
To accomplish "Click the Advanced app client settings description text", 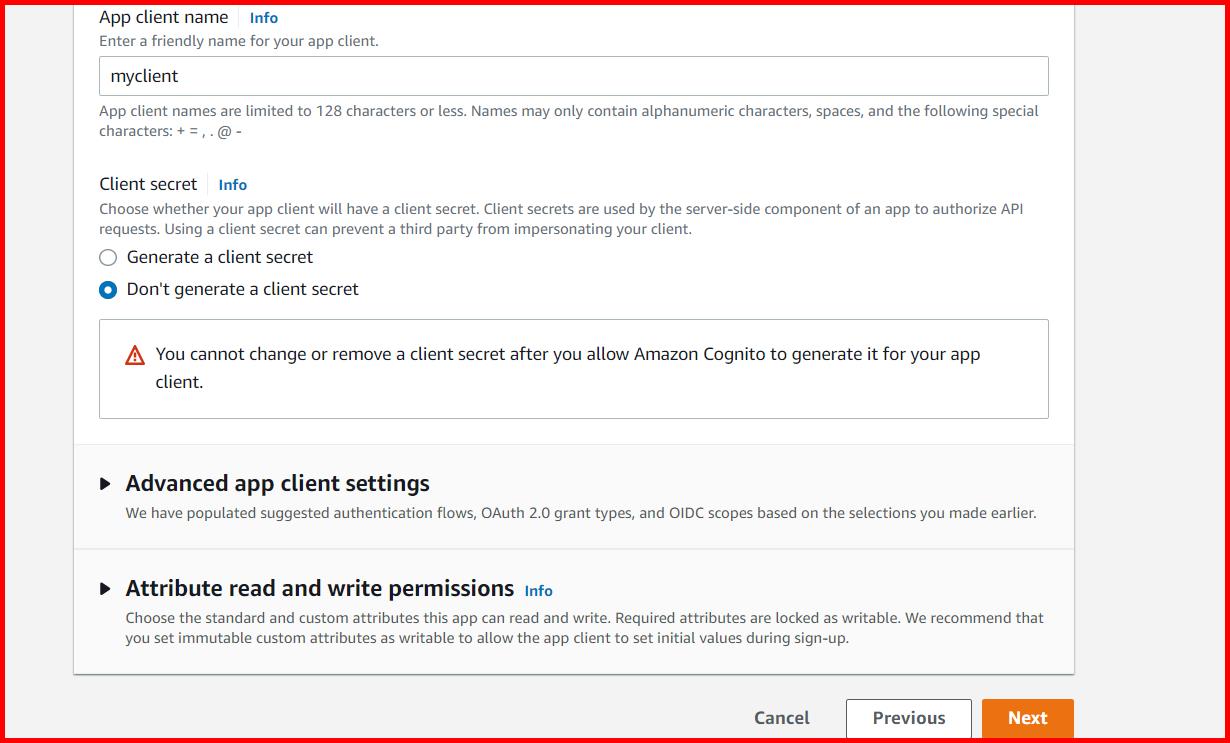I will (x=580, y=513).
